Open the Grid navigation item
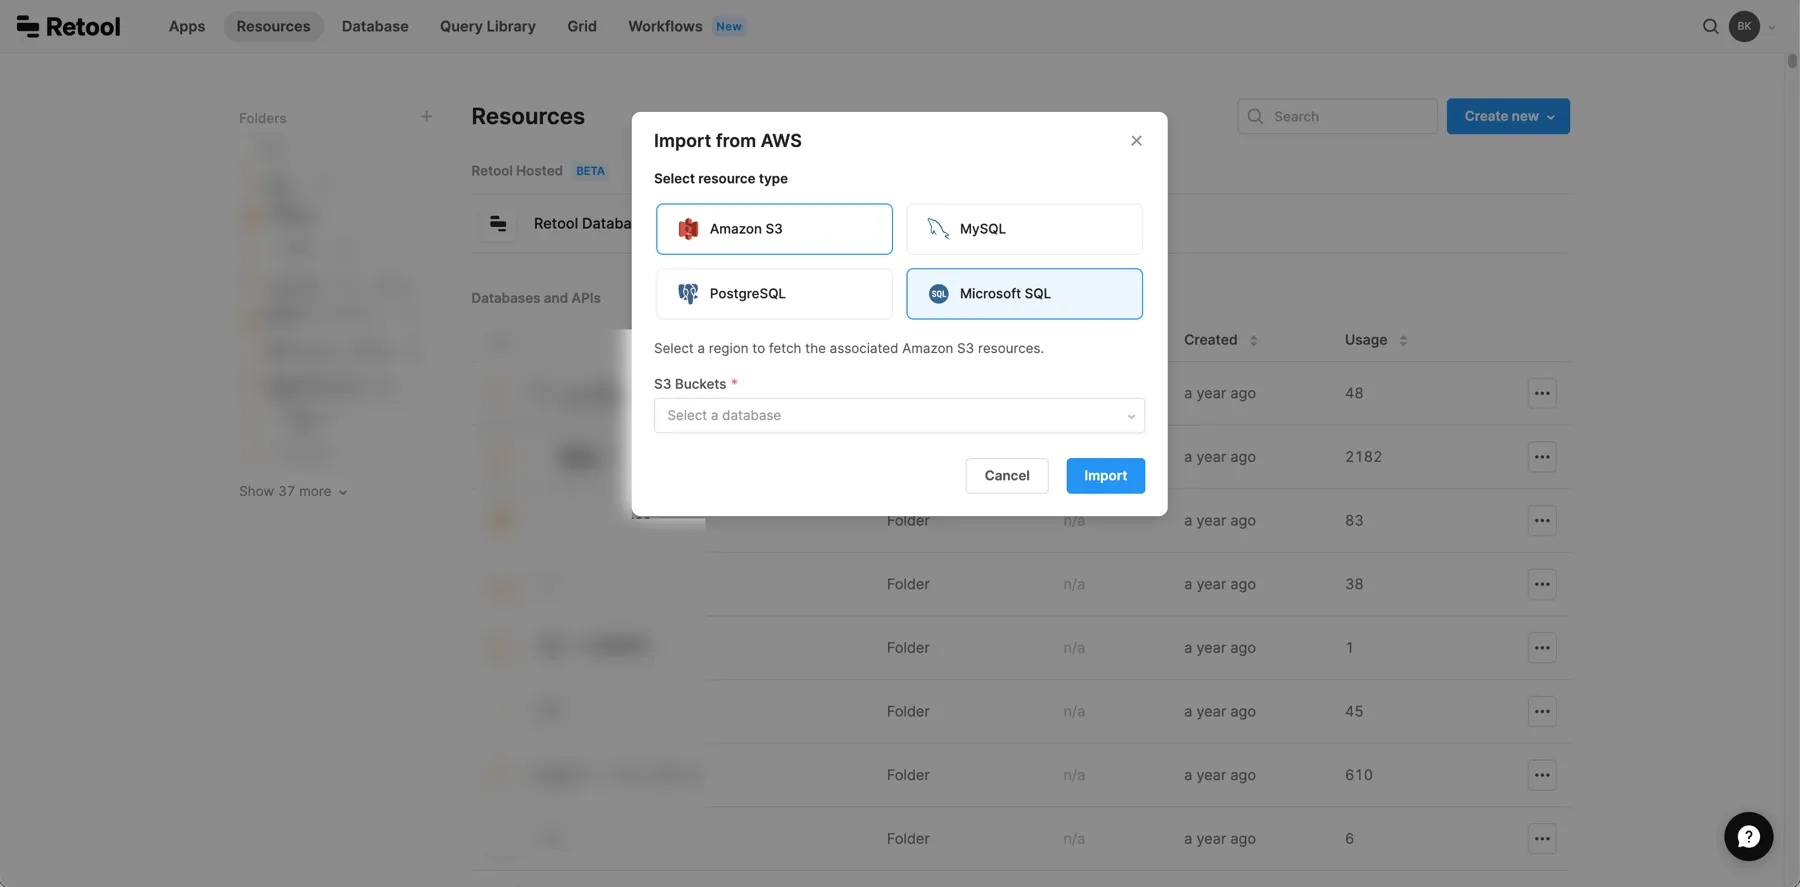 click(582, 26)
